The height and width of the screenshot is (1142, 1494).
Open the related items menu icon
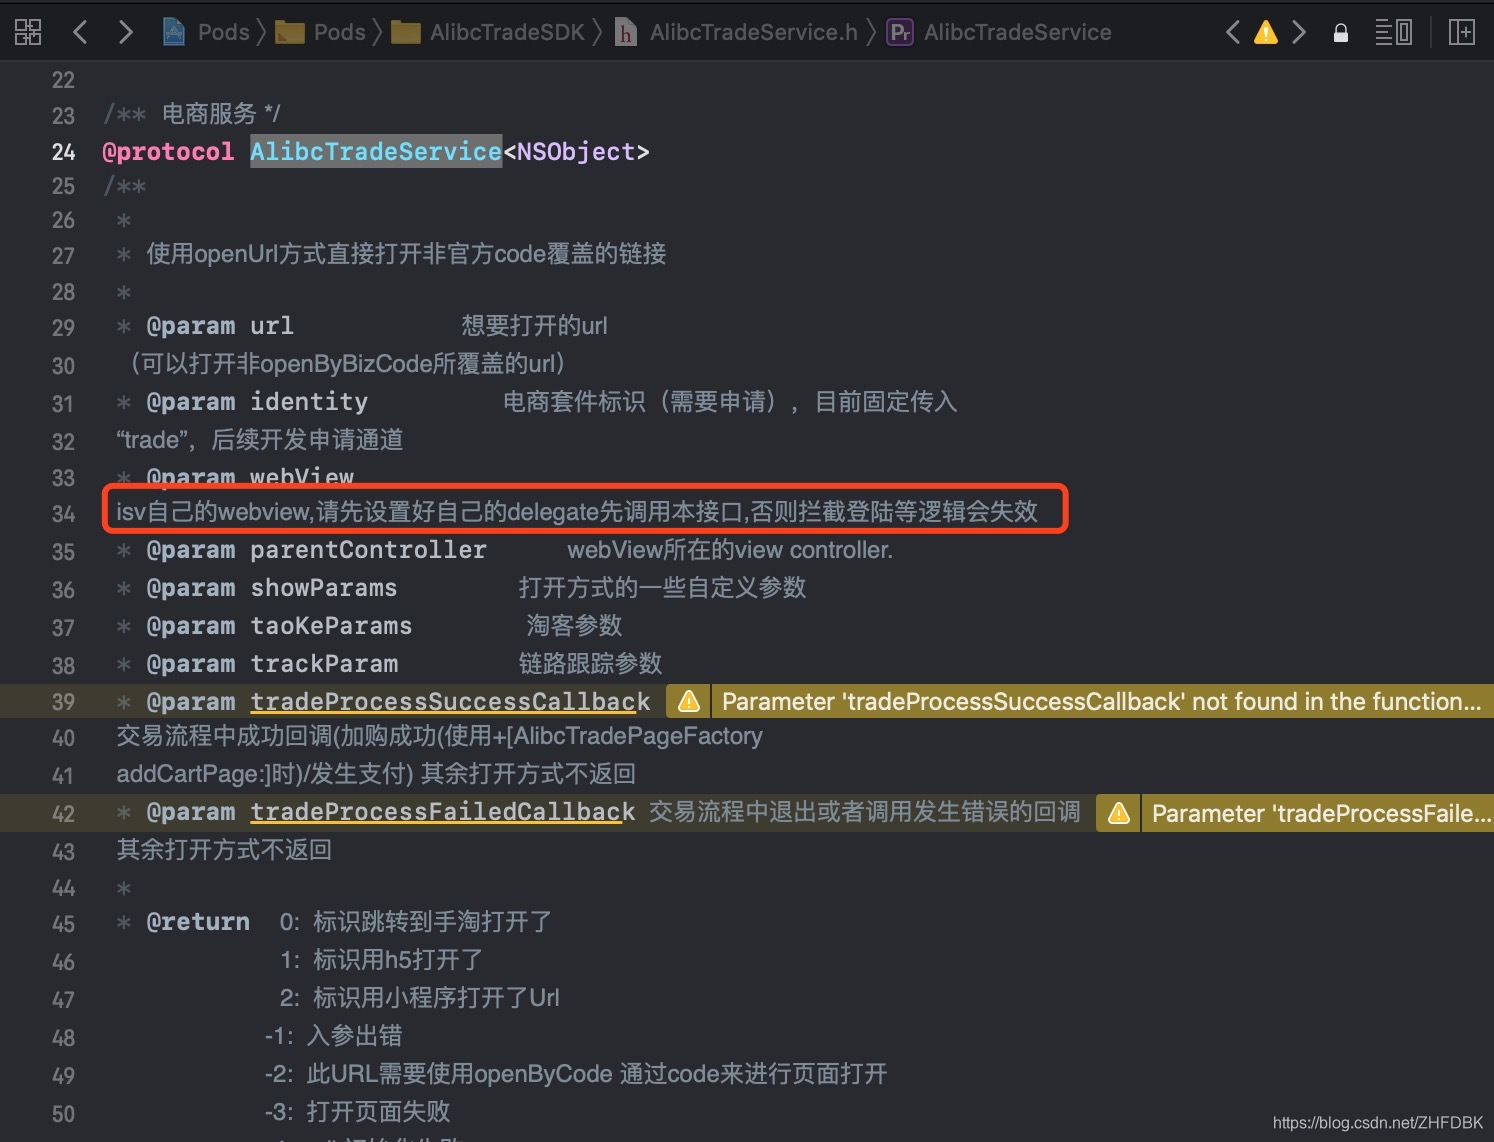click(x=27, y=31)
